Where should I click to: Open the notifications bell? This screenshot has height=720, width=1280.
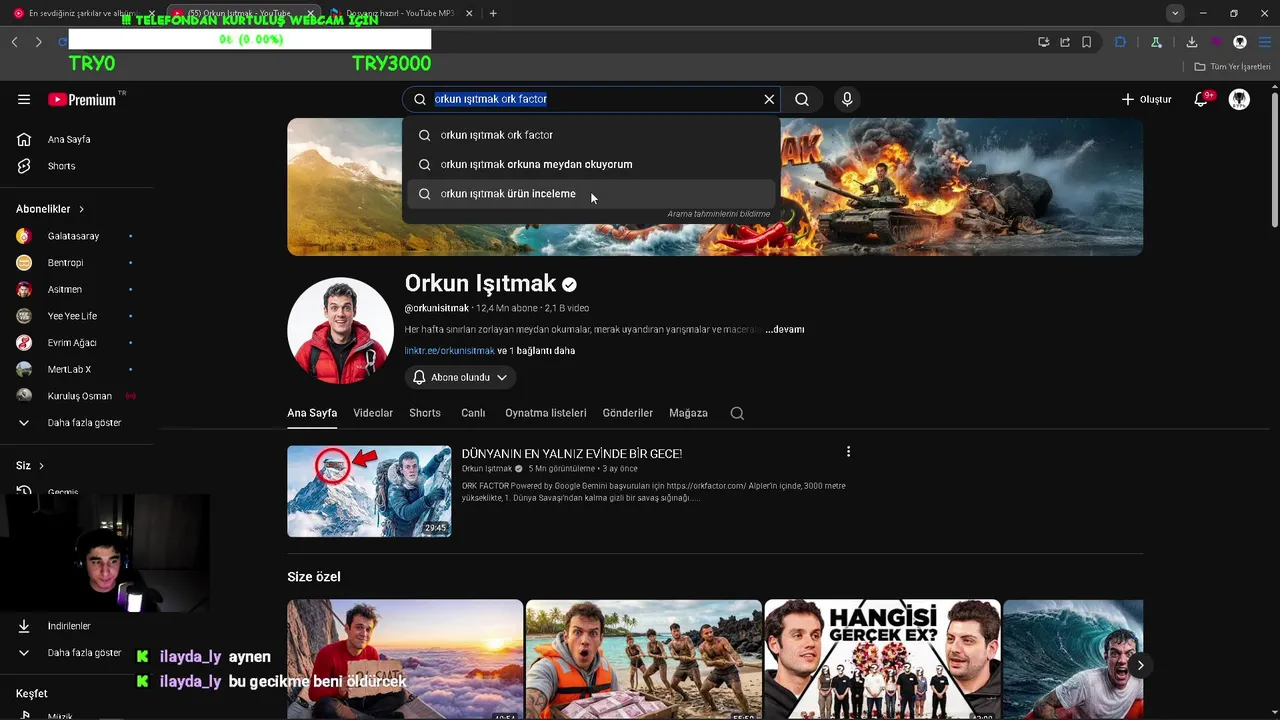1203,99
